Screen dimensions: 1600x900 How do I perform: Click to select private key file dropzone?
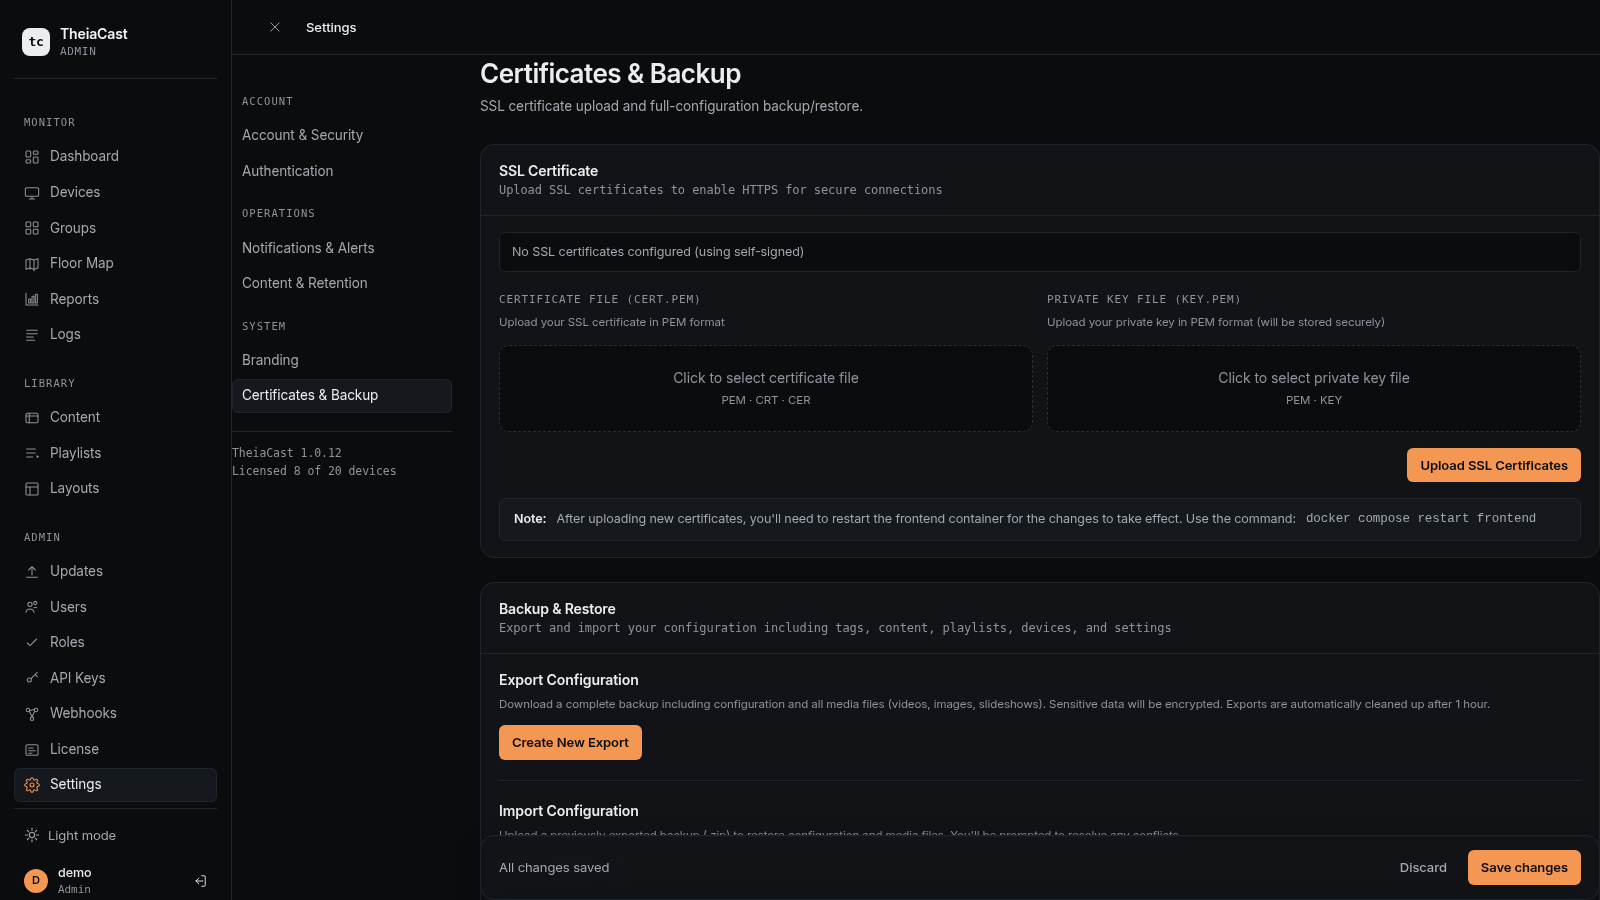(1314, 388)
